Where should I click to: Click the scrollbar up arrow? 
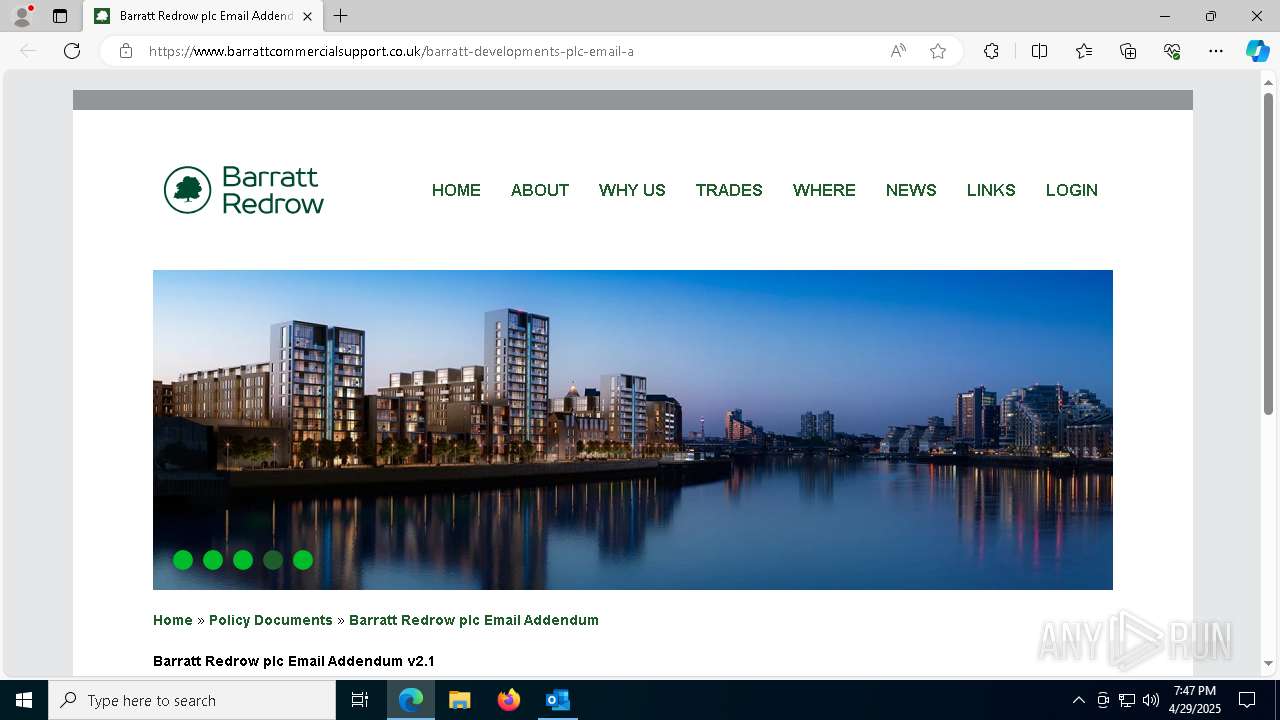pyautogui.click(x=1268, y=81)
